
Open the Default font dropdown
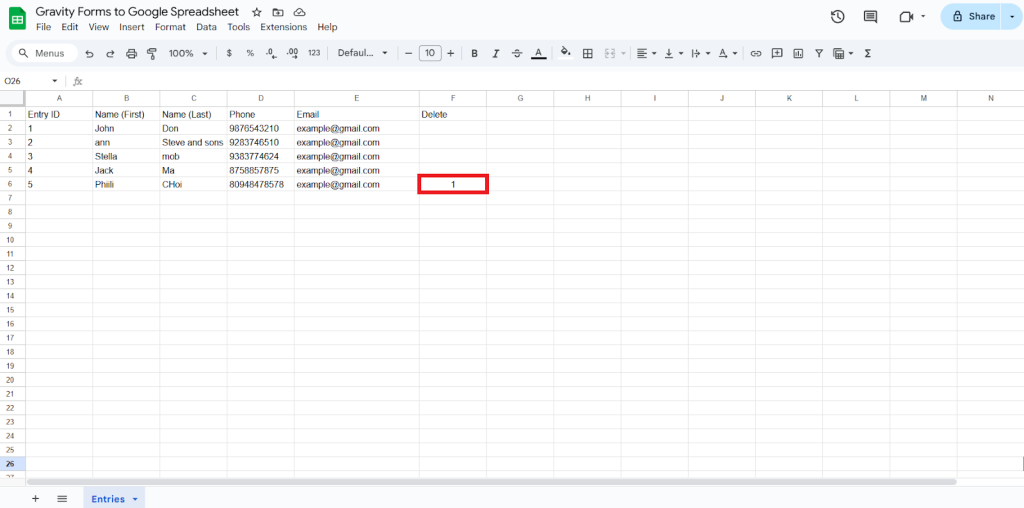point(362,54)
